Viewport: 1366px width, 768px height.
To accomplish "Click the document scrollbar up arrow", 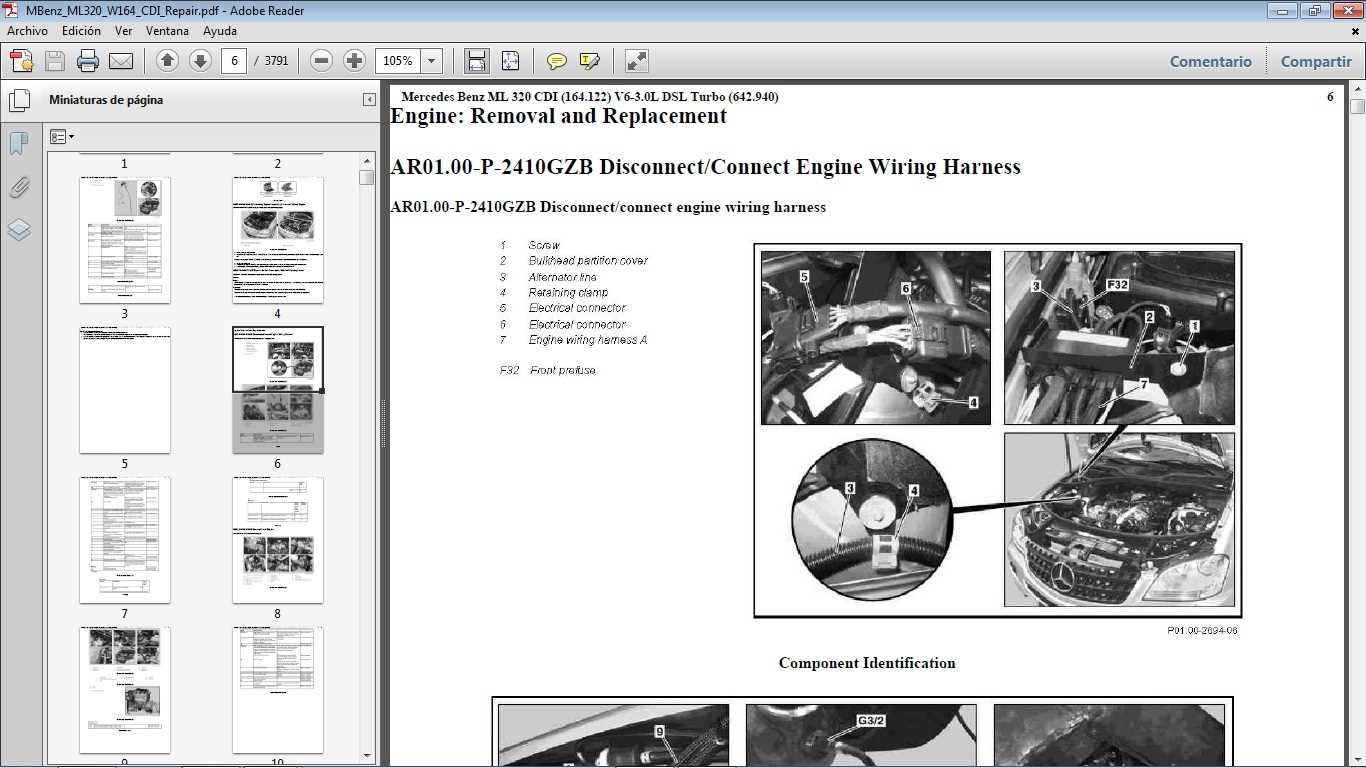I will pos(1357,89).
